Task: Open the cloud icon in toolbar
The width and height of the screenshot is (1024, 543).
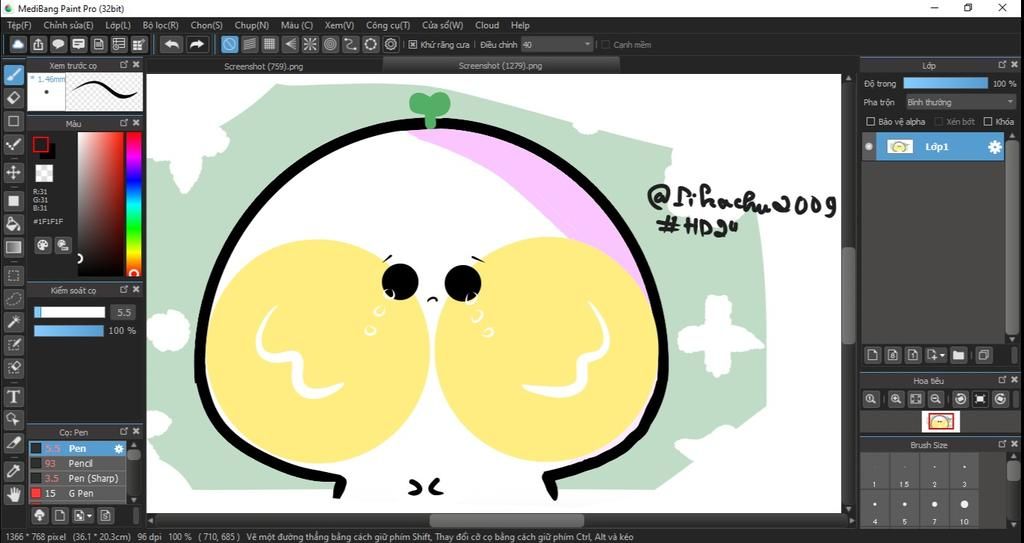Action: pyautogui.click(x=18, y=44)
